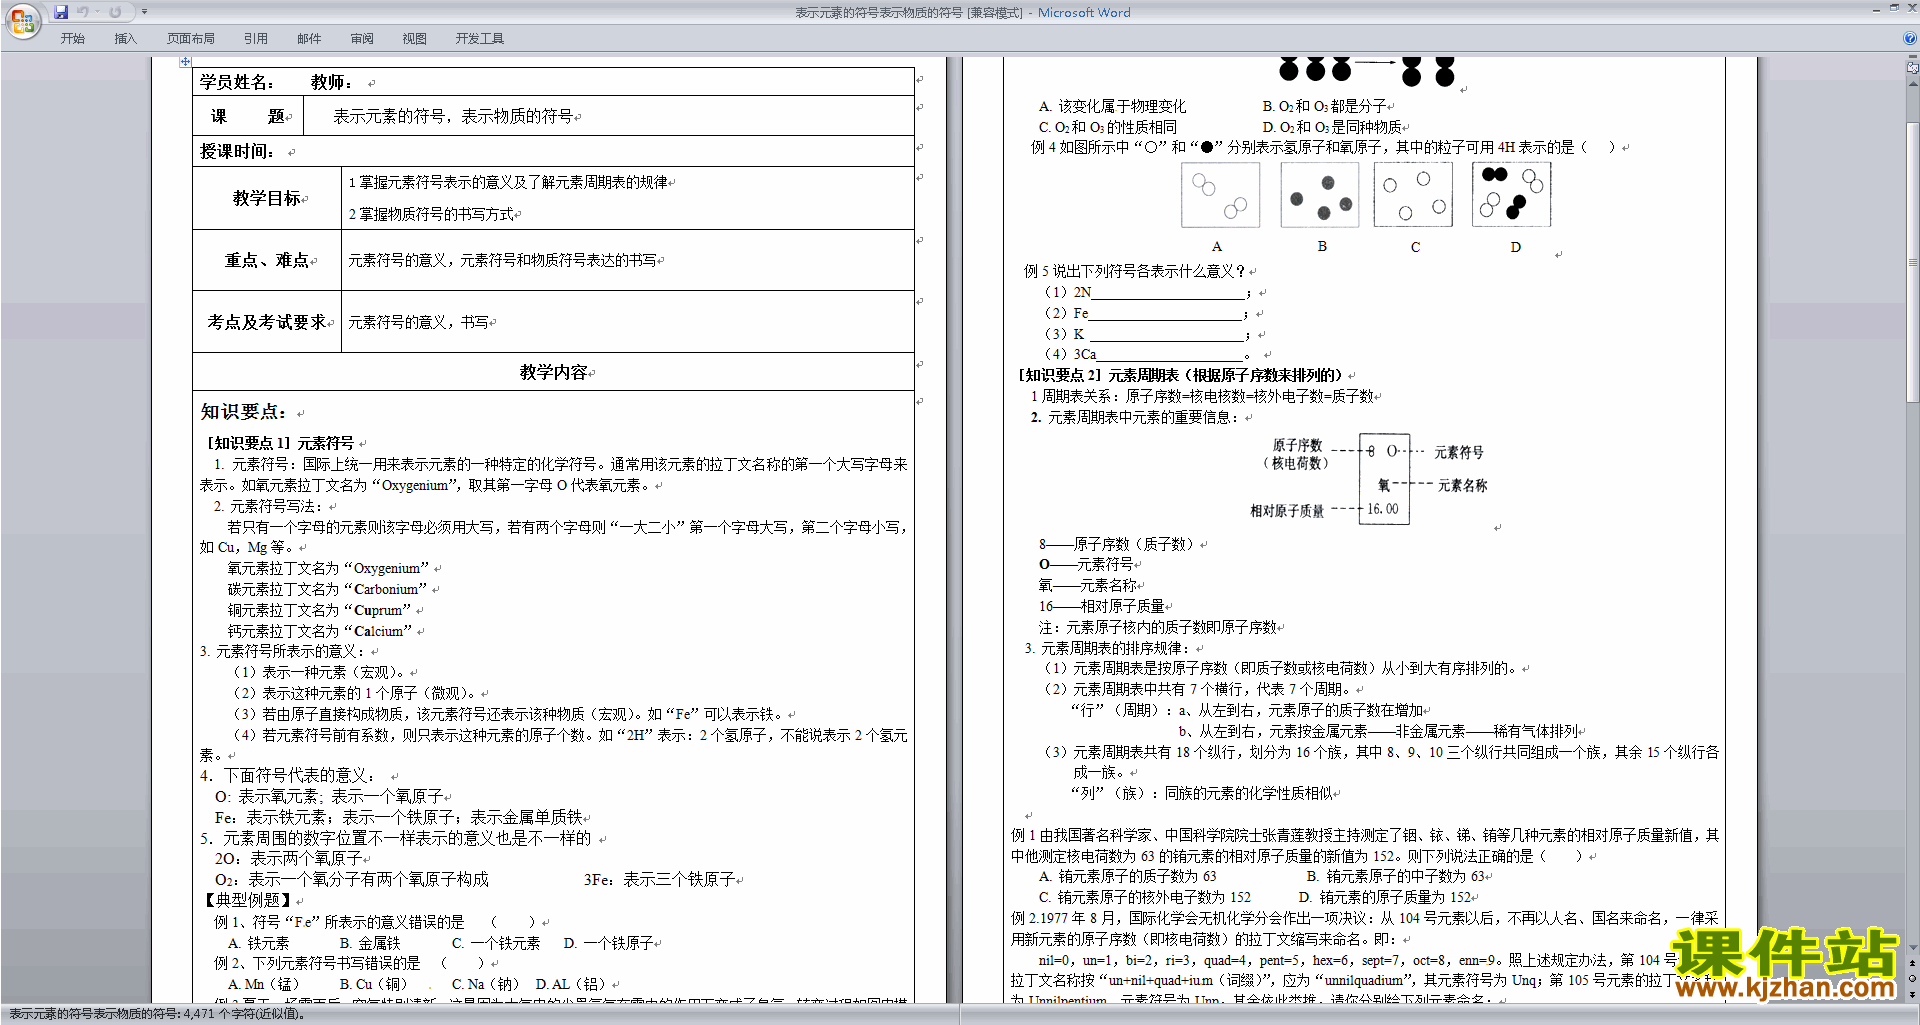The width and height of the screenshot is (1920, 1025).
Task: Click particle diagram D image
Action: [x=1511, y=195]
